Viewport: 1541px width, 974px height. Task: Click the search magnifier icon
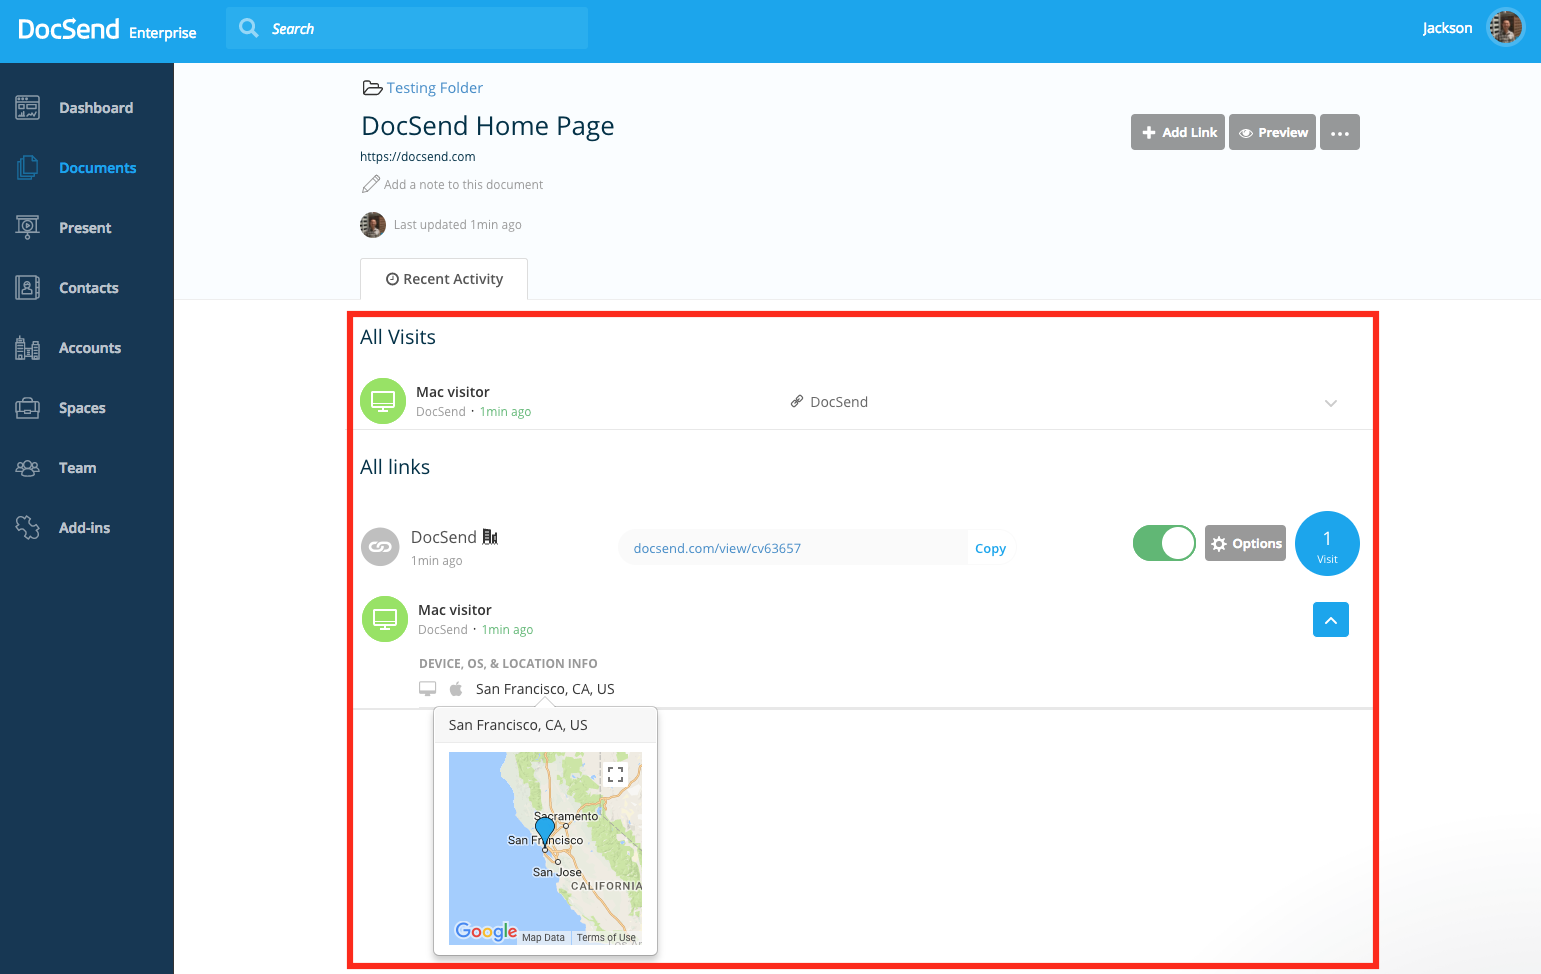click(249, 28)
